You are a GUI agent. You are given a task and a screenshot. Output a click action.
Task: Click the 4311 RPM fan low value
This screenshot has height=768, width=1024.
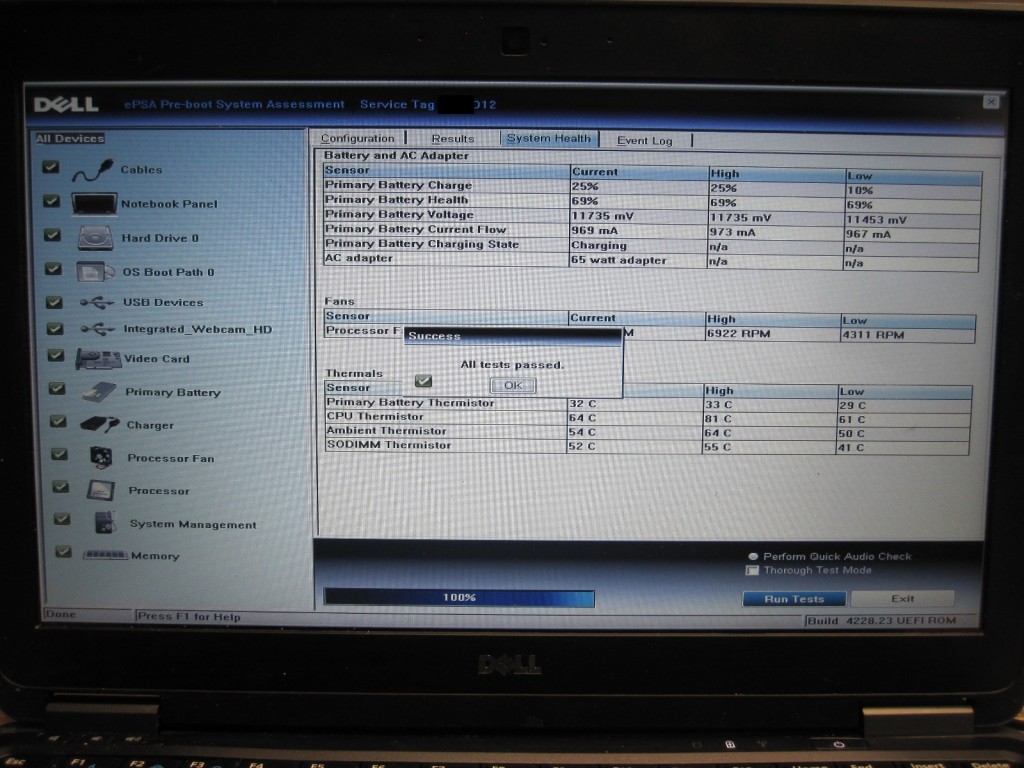[x=873, y=335]
